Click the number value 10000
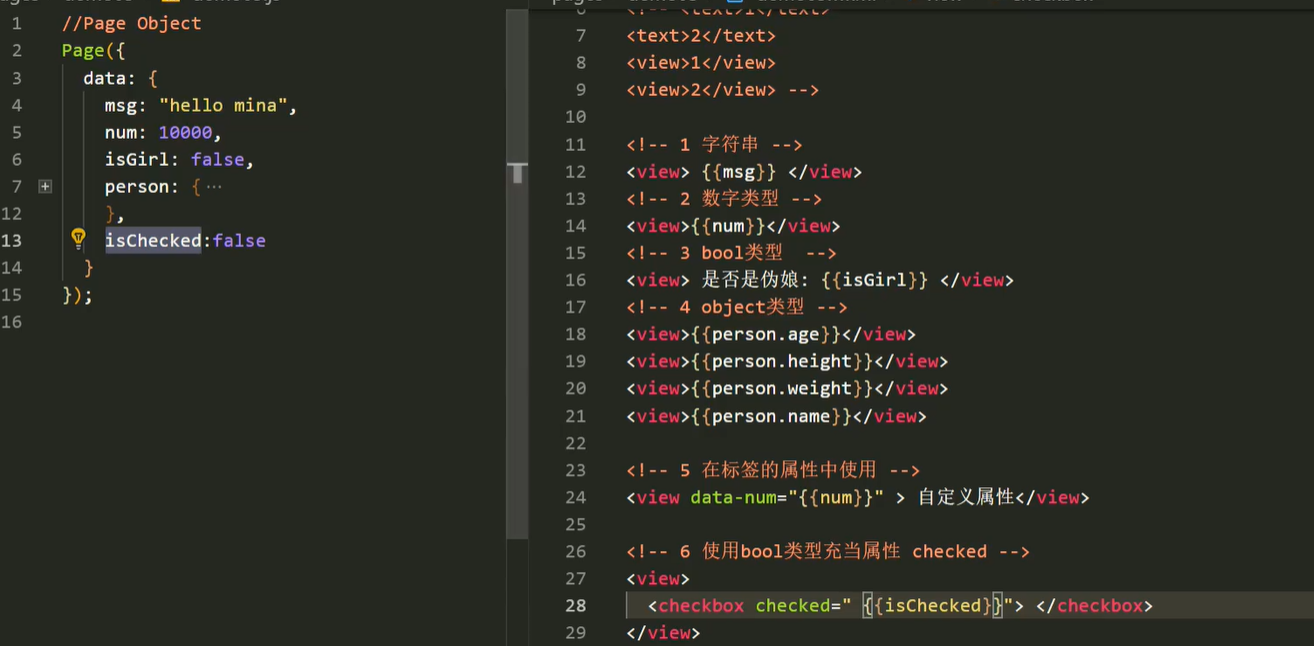Screen dimensions: 1314x646 [185, 132]
